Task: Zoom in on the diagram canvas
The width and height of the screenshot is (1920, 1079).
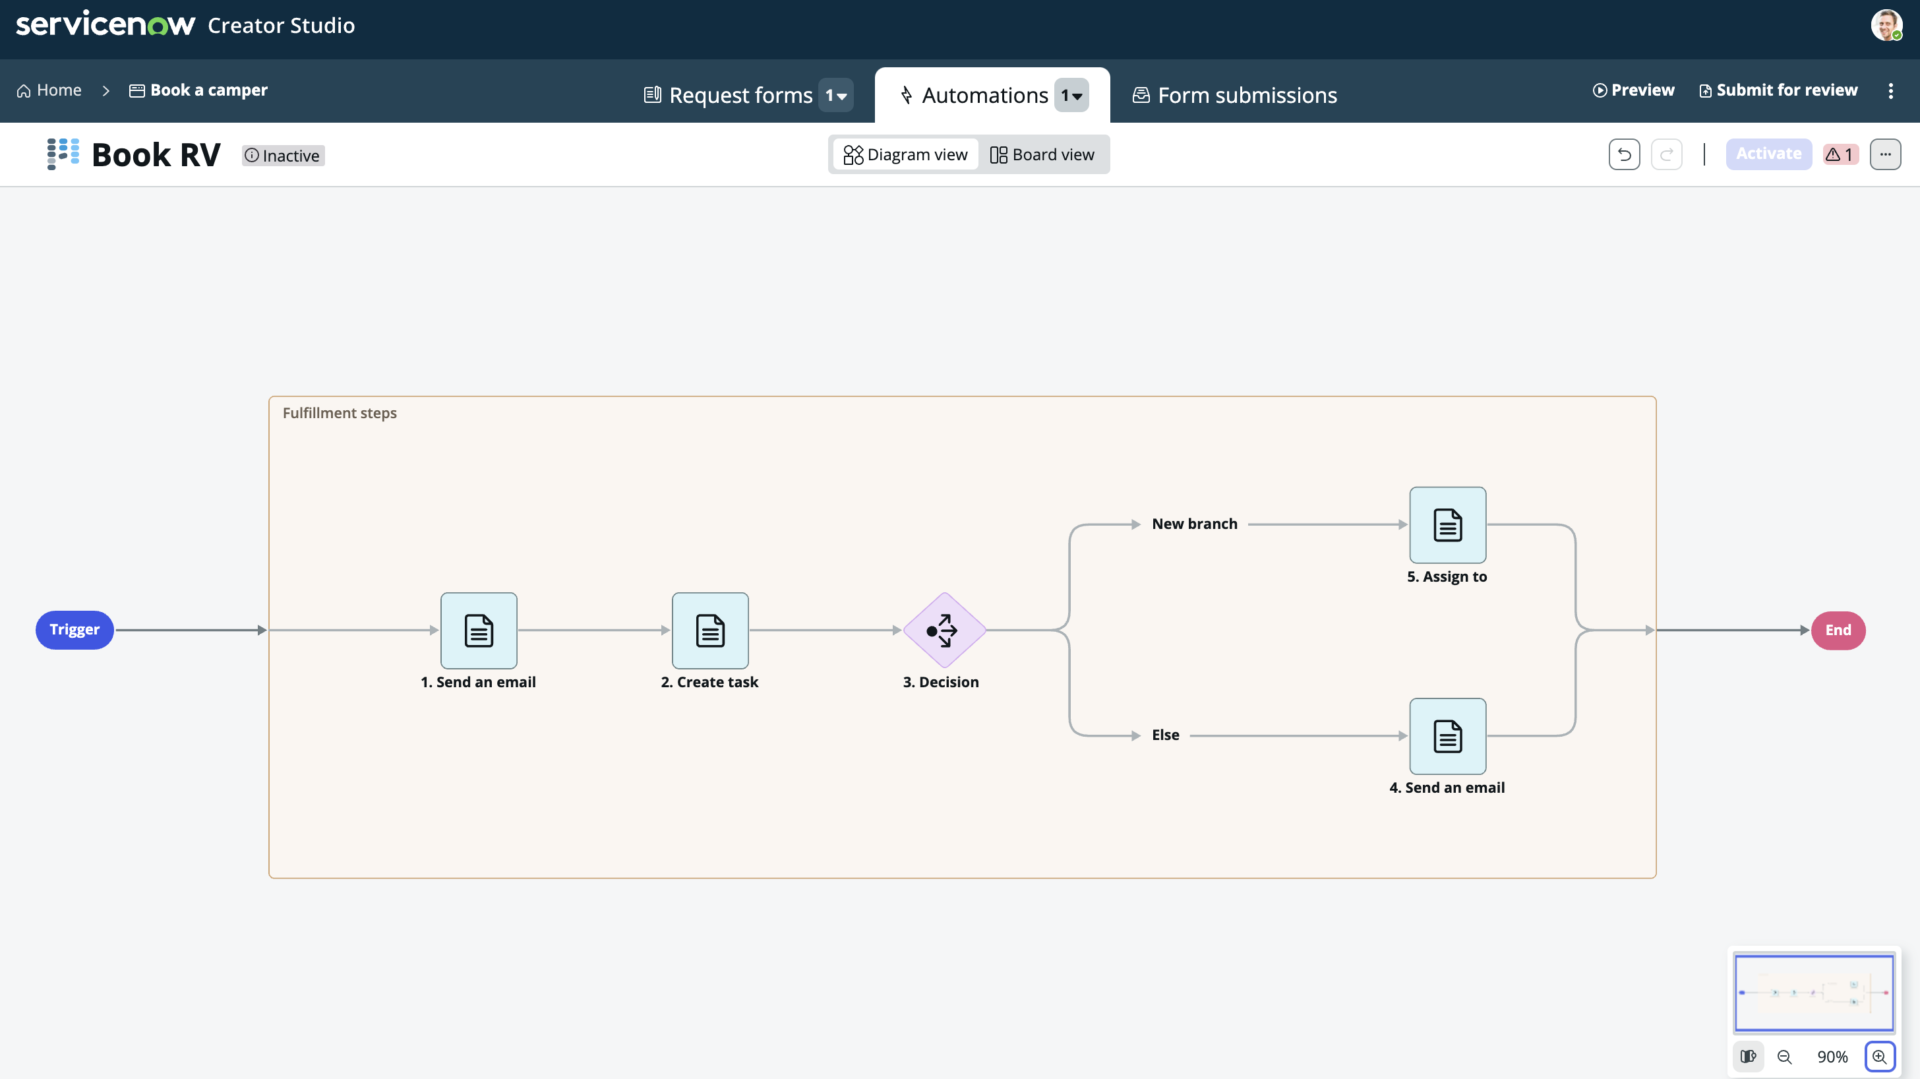Action: click(x=1880, y=1056)
